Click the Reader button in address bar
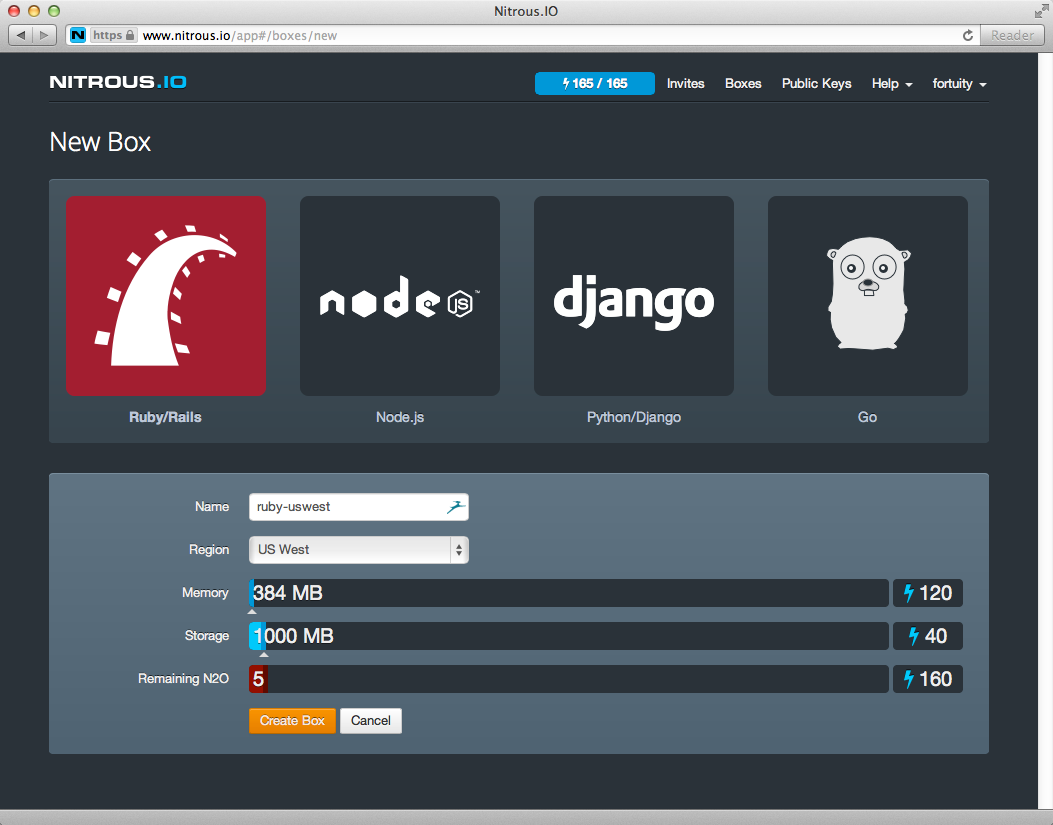Viewport: 1053px width, 825px height. [x=1013, y=35]
